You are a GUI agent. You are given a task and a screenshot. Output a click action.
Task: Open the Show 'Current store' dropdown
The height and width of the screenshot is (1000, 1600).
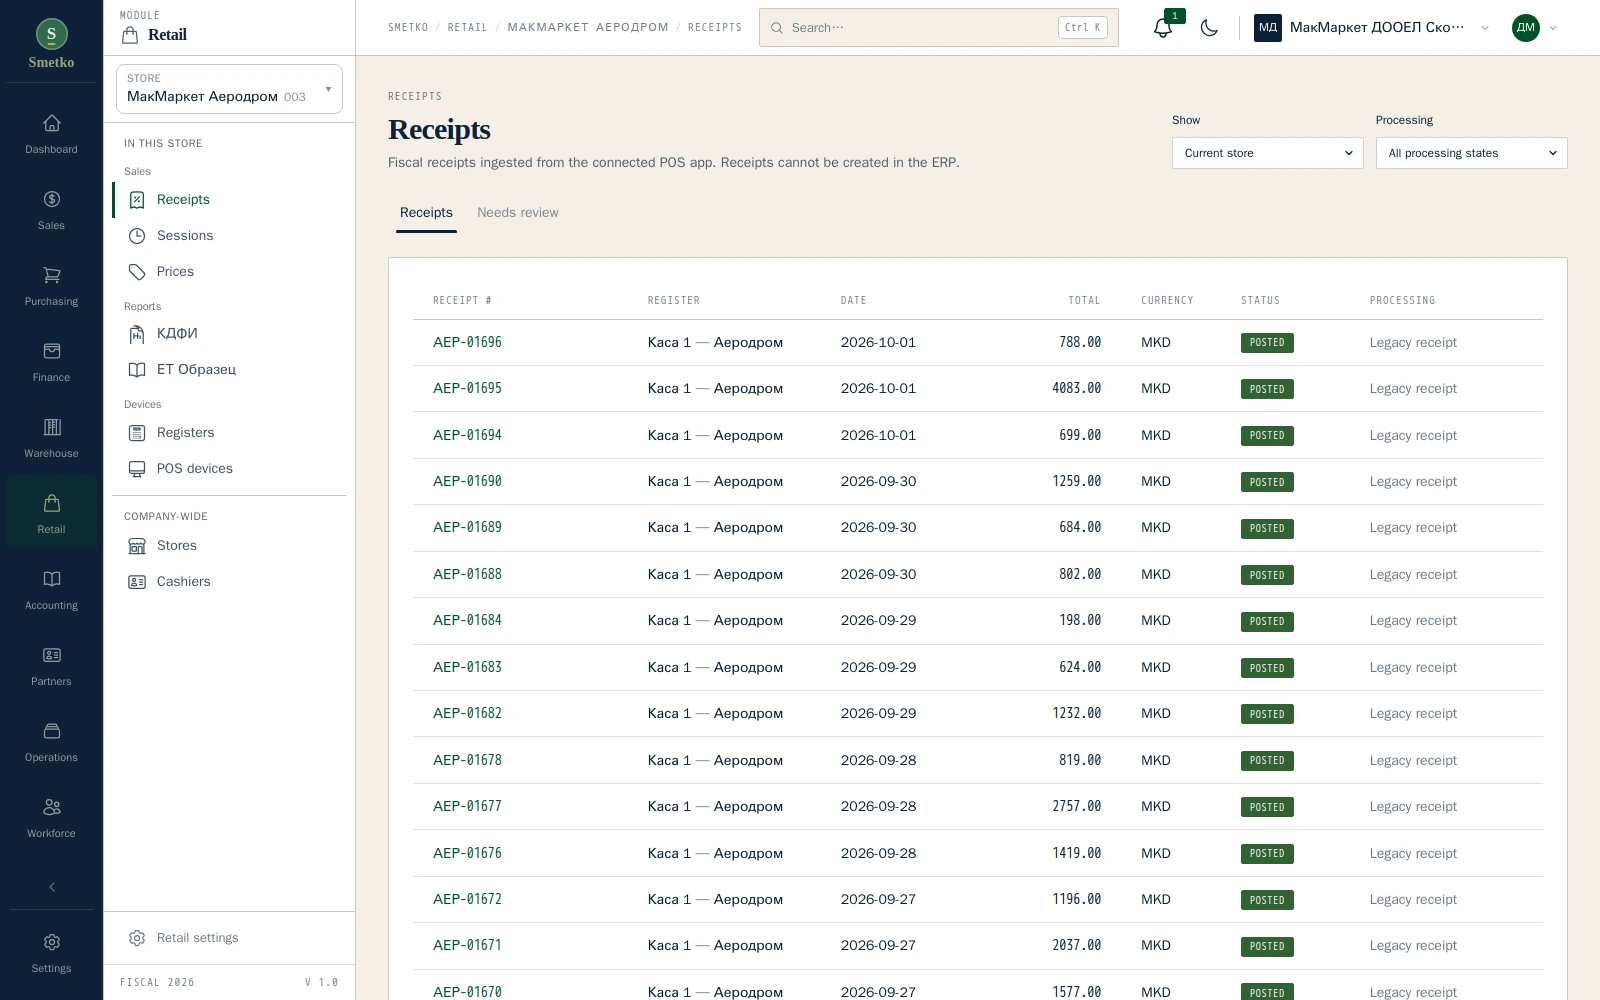pyautogui.click(x=1267, y=153)
